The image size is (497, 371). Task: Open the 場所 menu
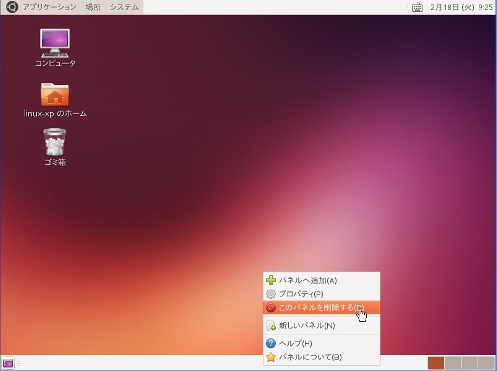point(93,7)
